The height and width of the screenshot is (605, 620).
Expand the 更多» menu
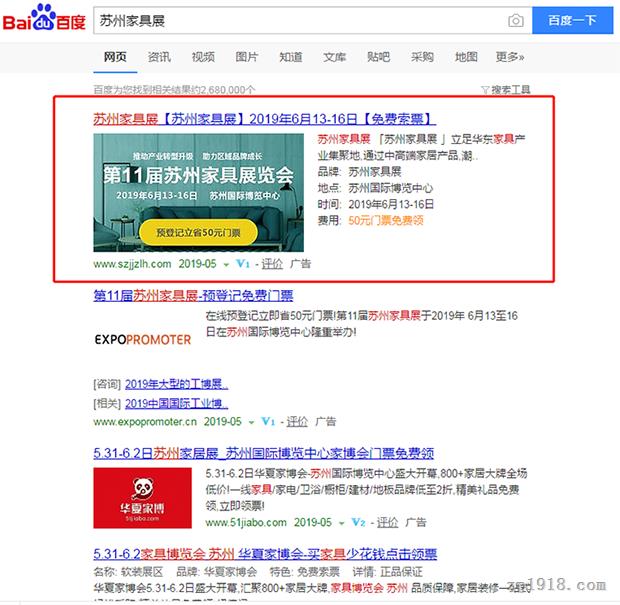tap(510, 57)
